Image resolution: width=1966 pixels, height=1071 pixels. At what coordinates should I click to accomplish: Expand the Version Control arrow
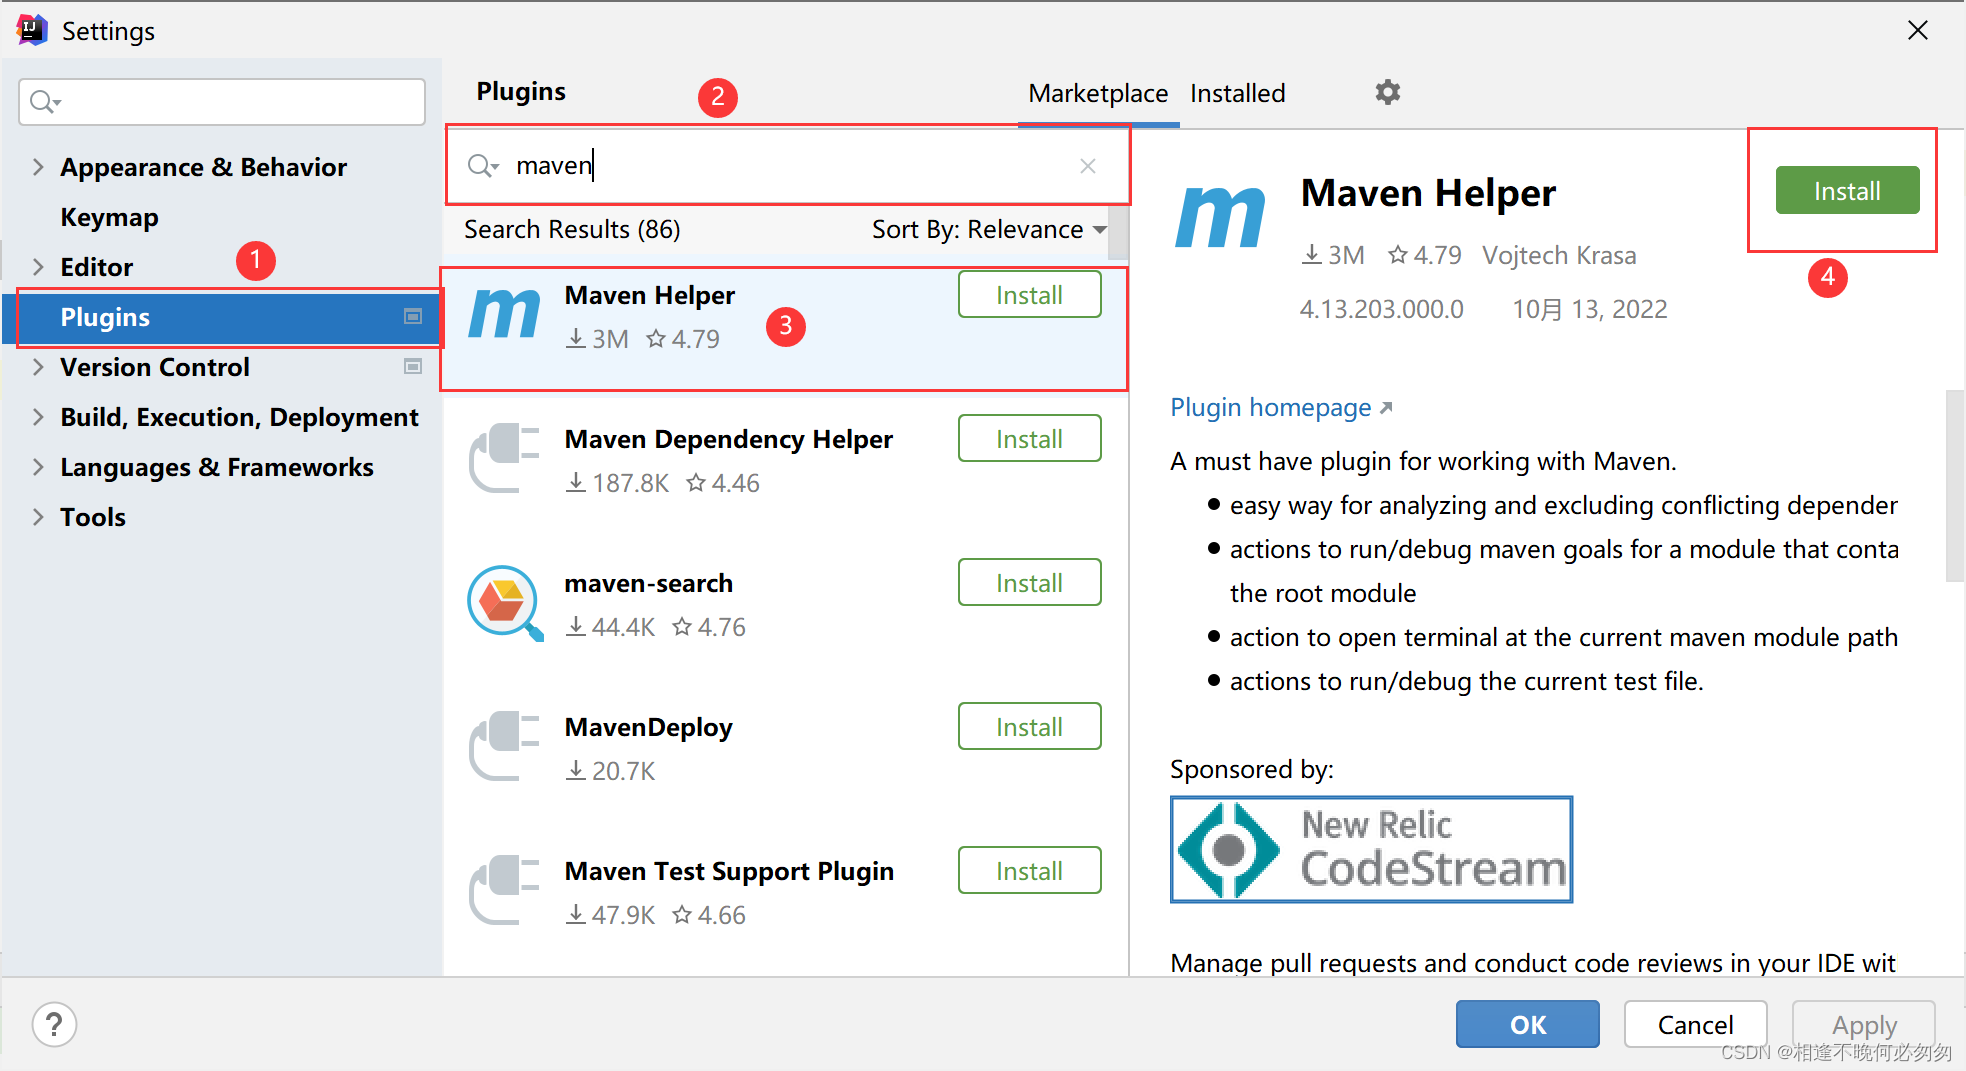[38, 367]
